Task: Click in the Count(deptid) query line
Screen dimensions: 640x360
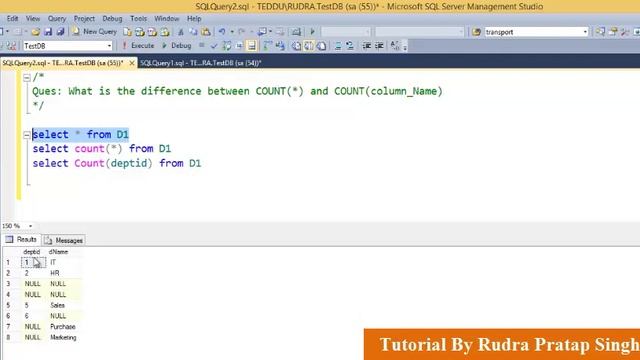Action: 117,163
